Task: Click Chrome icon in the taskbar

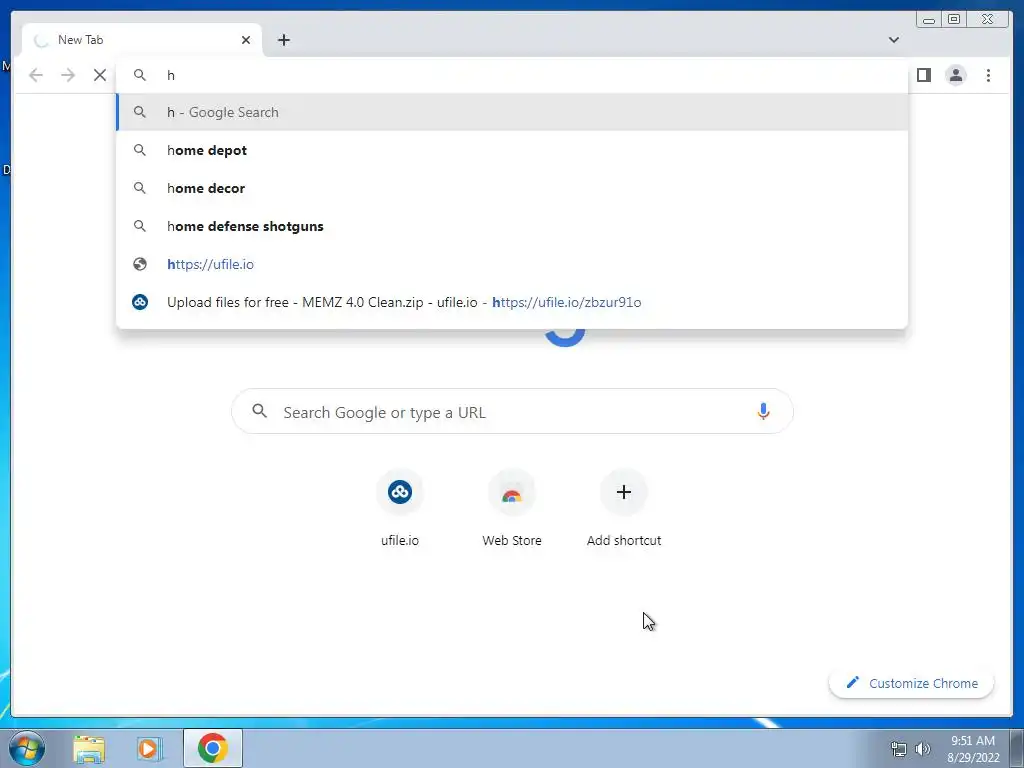Action: (213, 748)
